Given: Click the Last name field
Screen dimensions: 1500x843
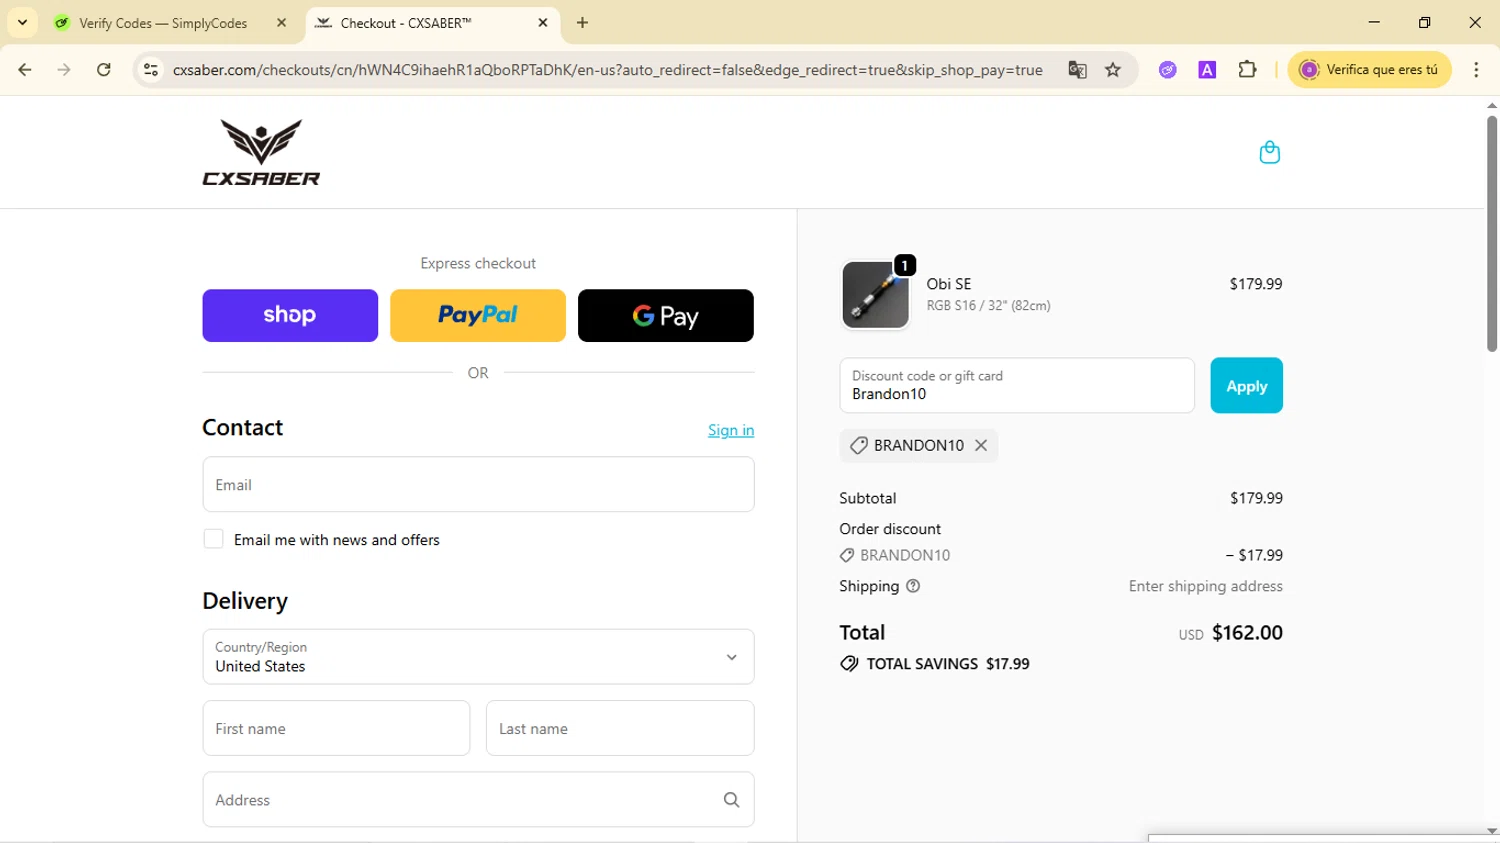Looking at the screenshot, I should coord(620,728).
